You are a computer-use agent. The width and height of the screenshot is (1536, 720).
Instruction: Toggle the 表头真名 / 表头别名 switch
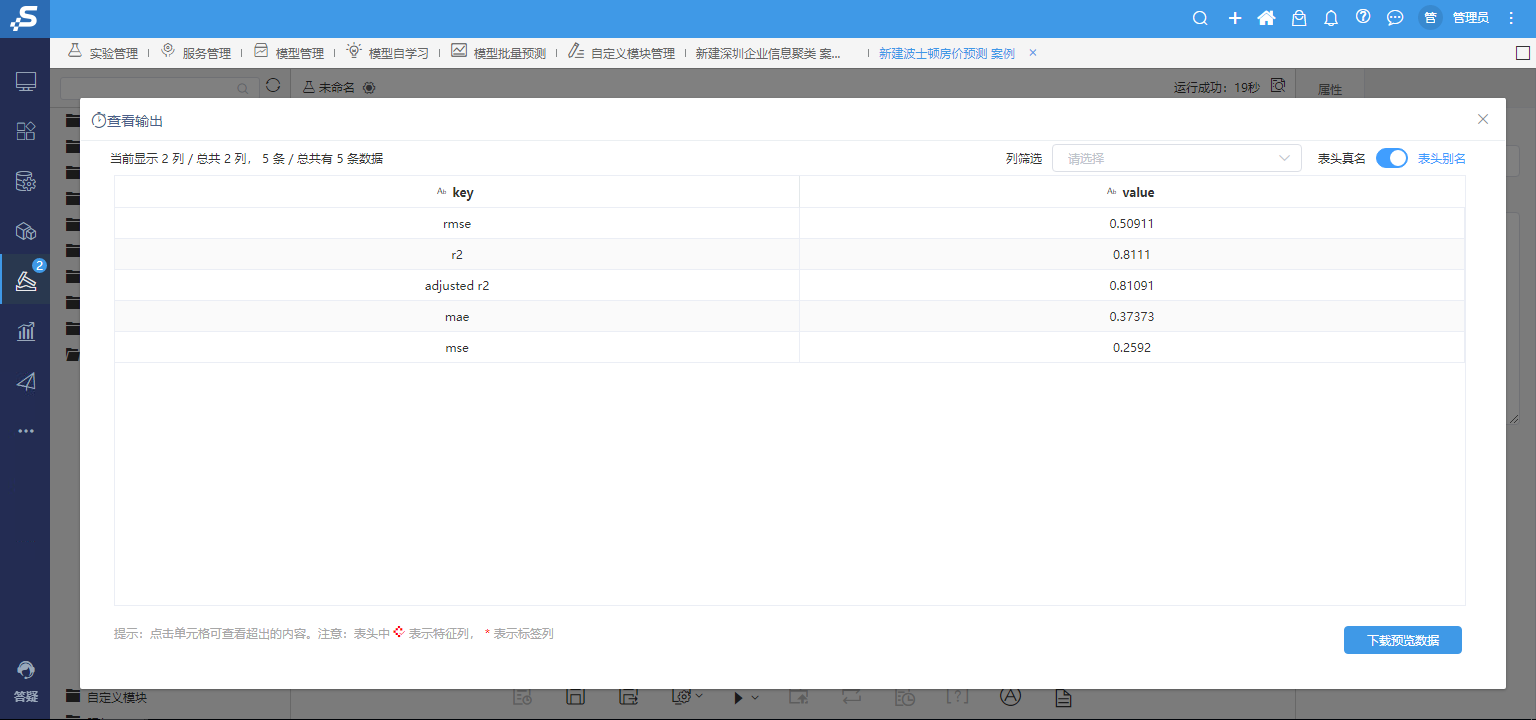[x=1391, y=158]
